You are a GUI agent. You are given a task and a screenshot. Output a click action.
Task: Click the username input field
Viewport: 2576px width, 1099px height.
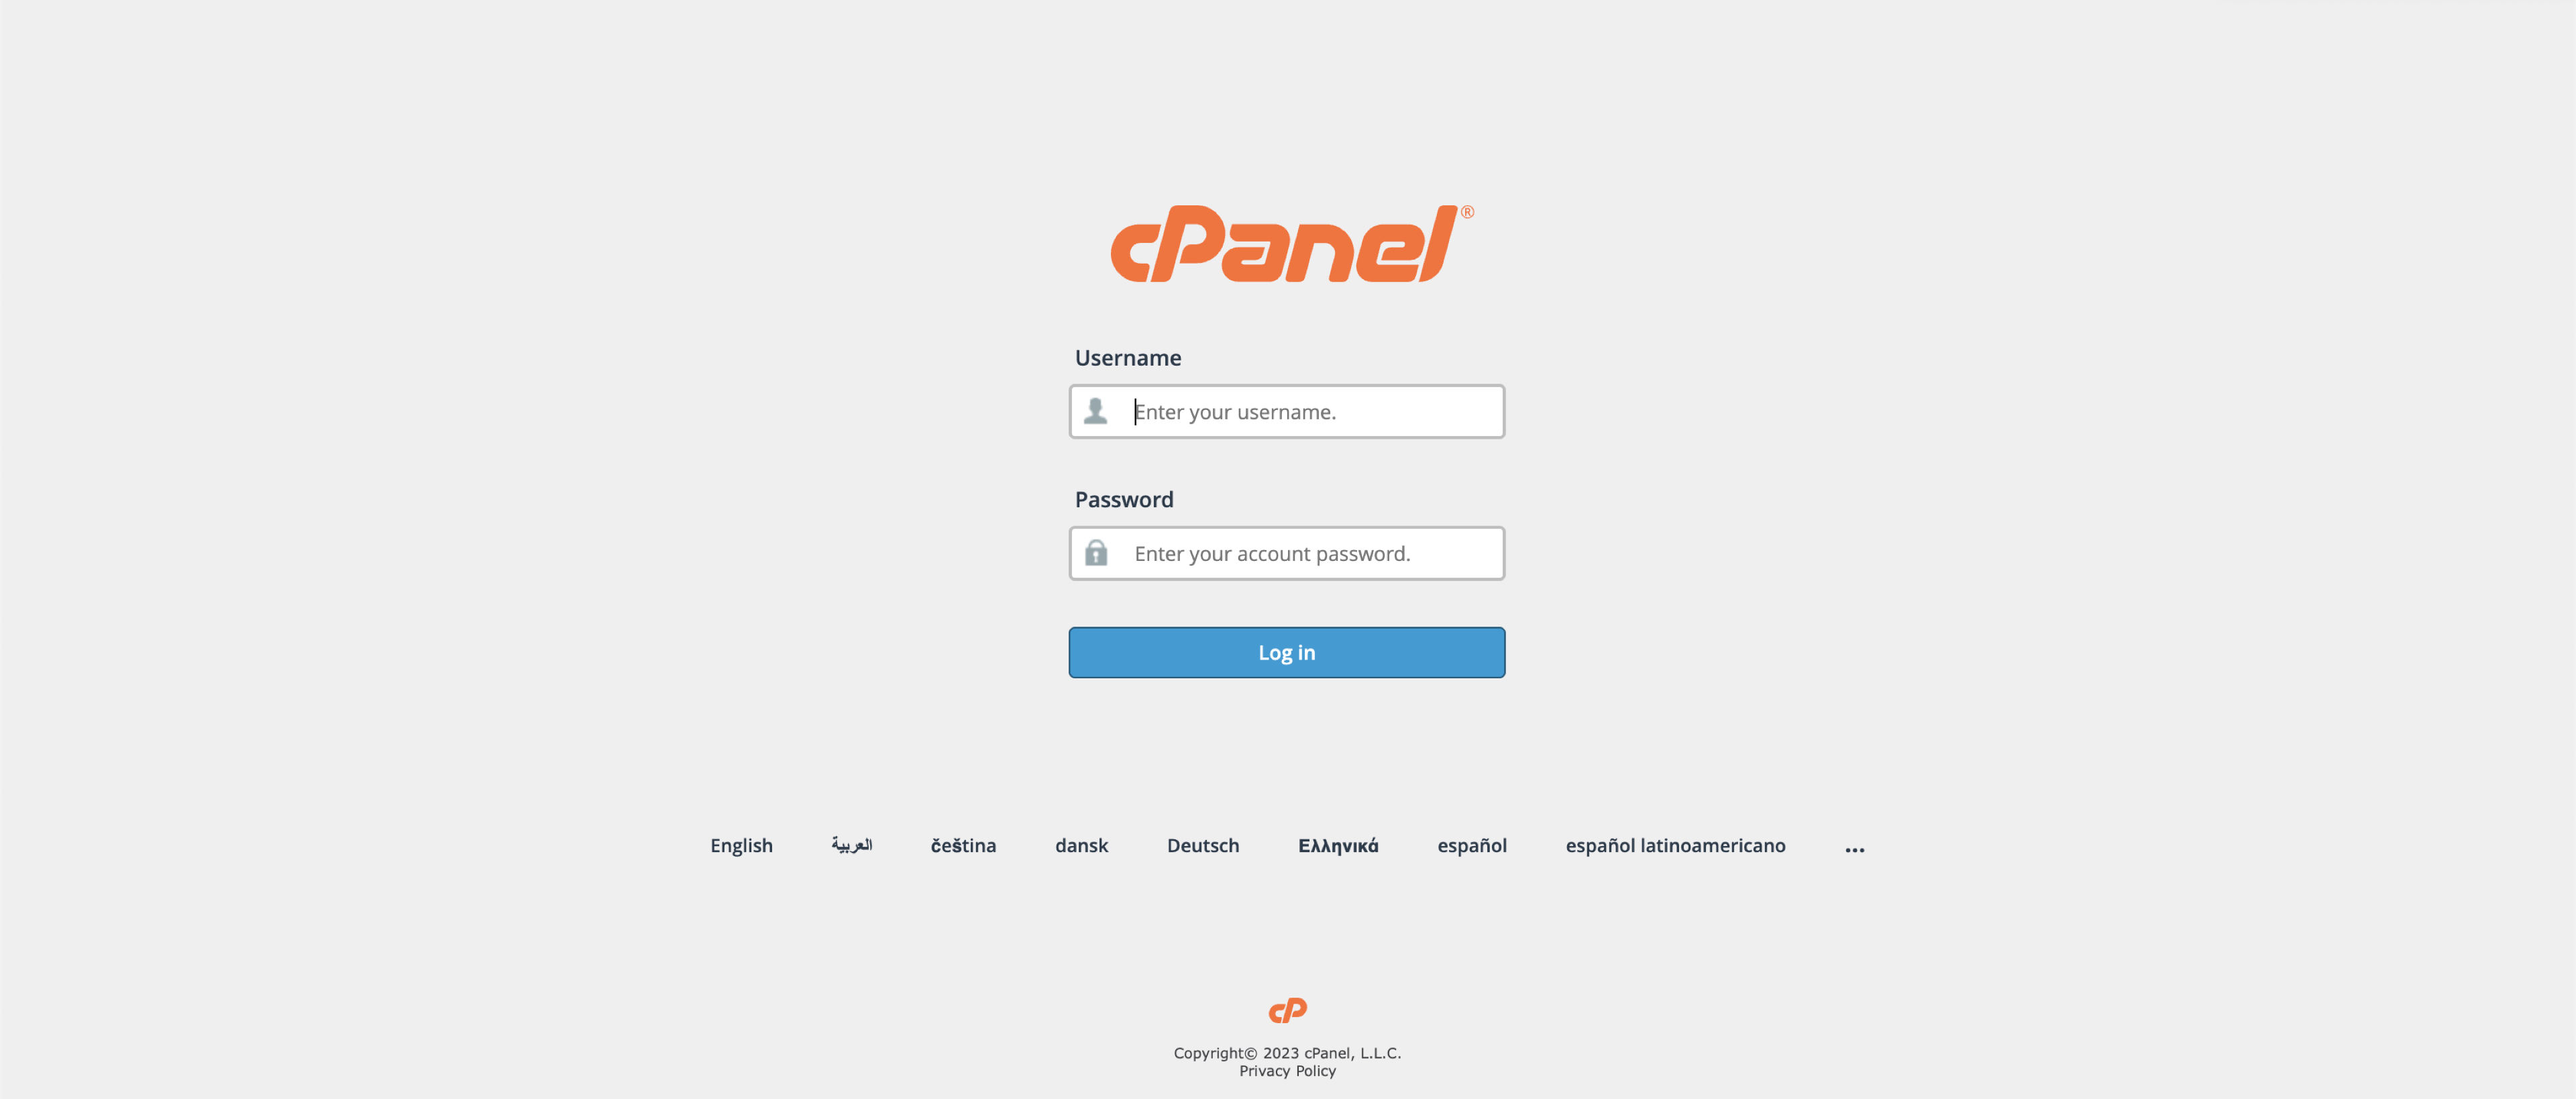click(x=1287, y=409)
